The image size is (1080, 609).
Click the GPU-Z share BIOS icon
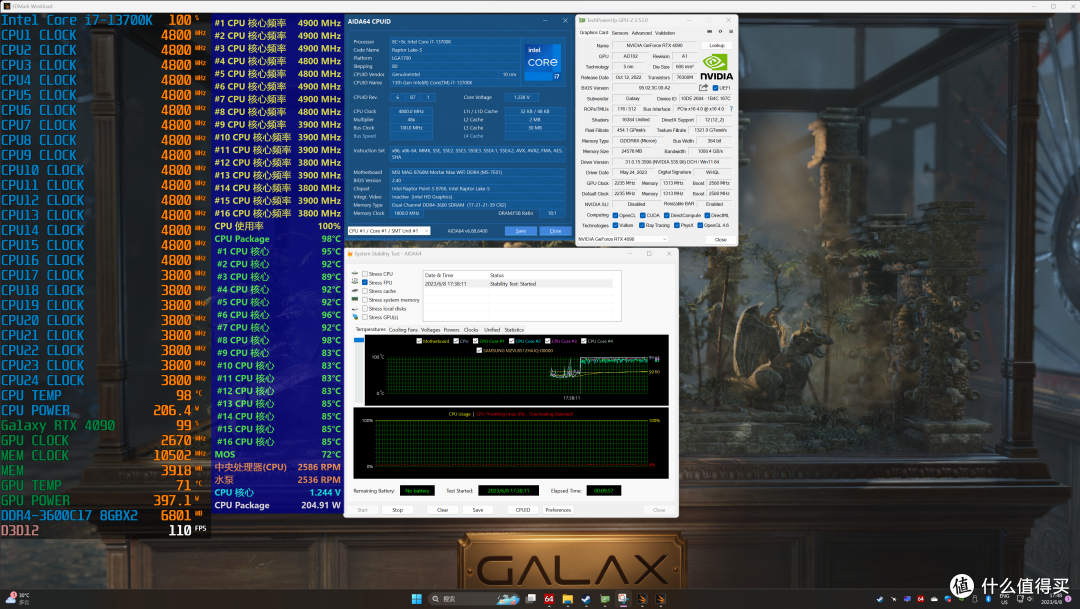click(x=703, y=88)
